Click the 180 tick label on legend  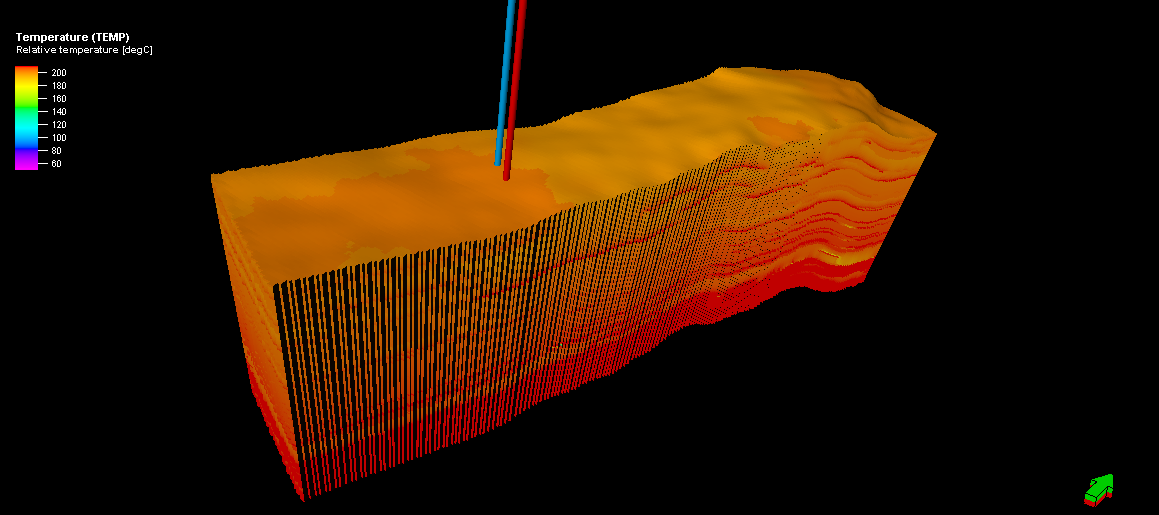58,86
